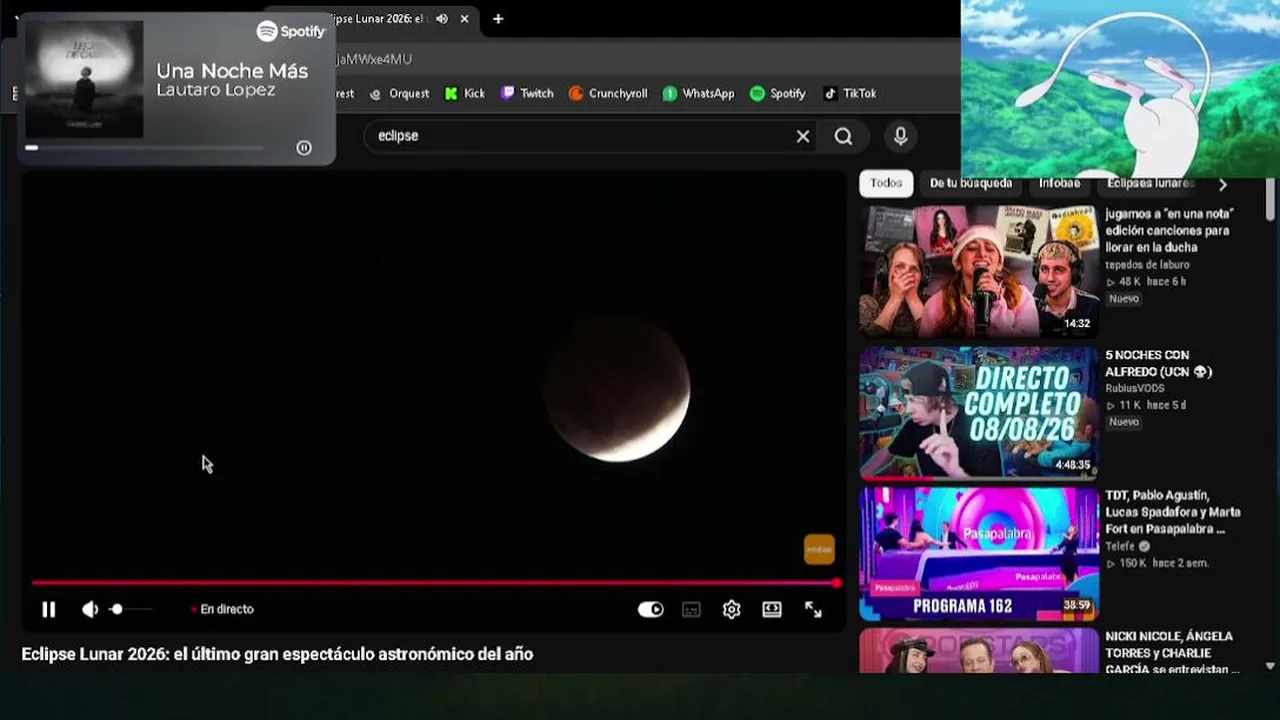
Task: Close the Eclipse Lunar 2026 browser tab
Action: [464, 19]
